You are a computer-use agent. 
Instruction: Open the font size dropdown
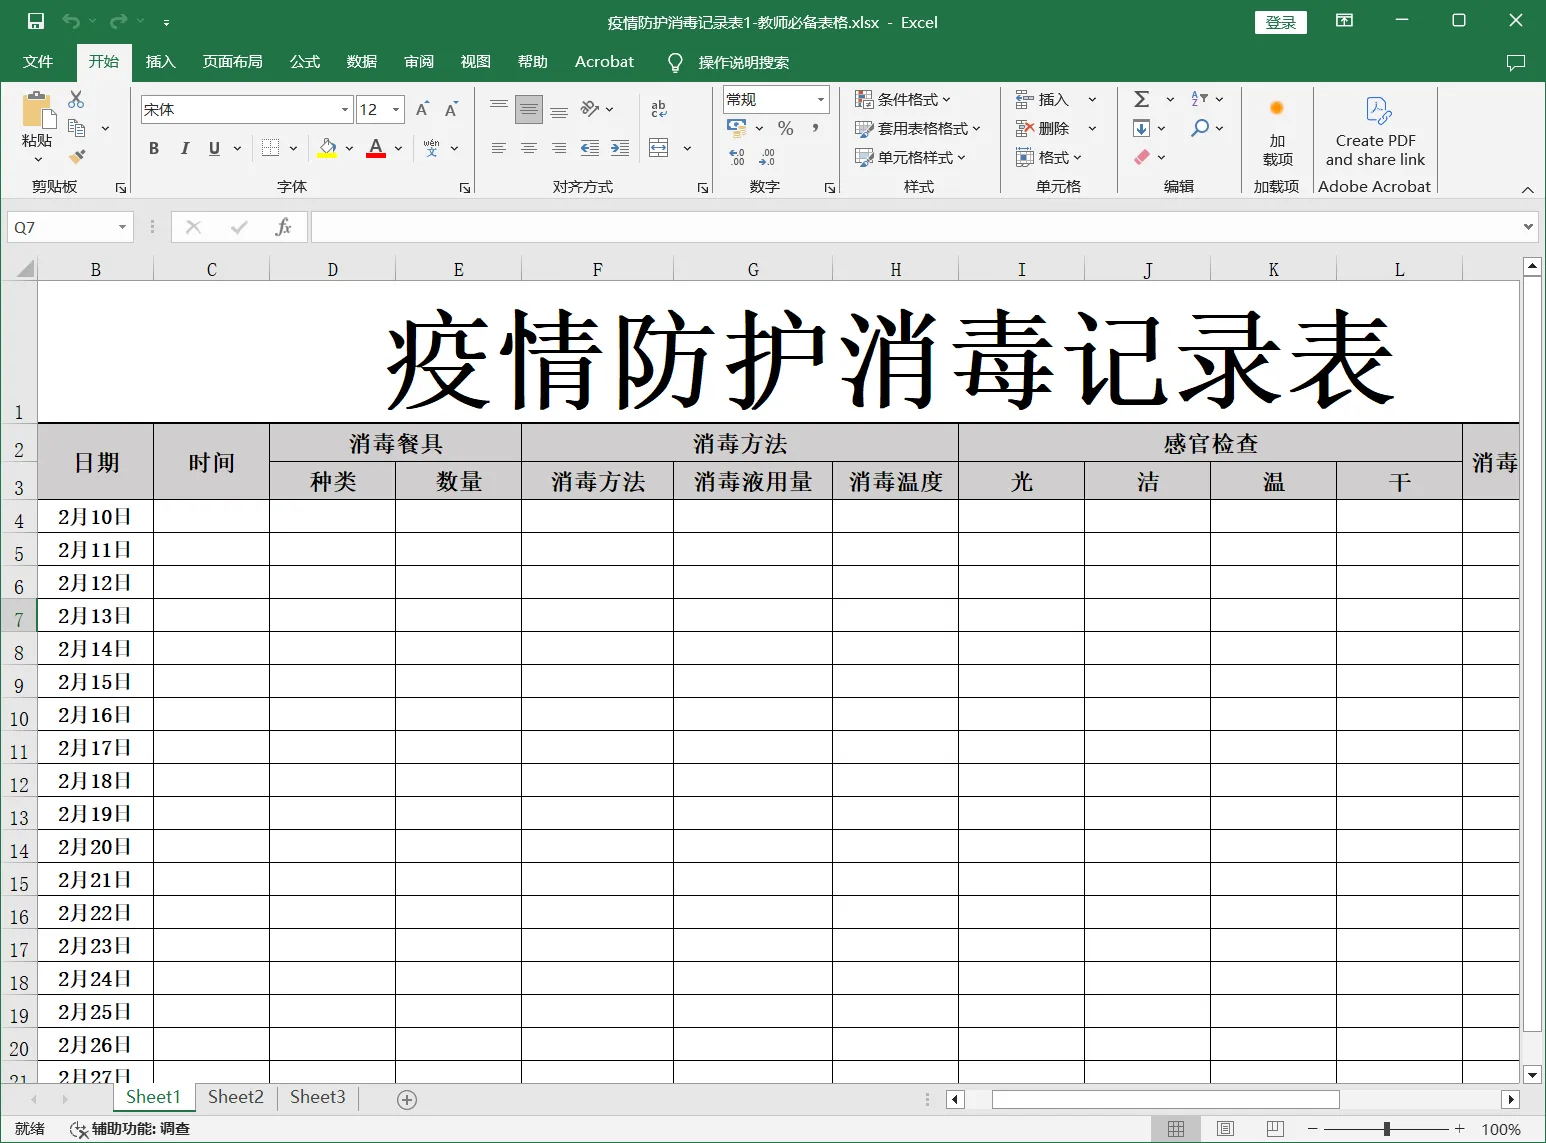[x=396, y=109]
